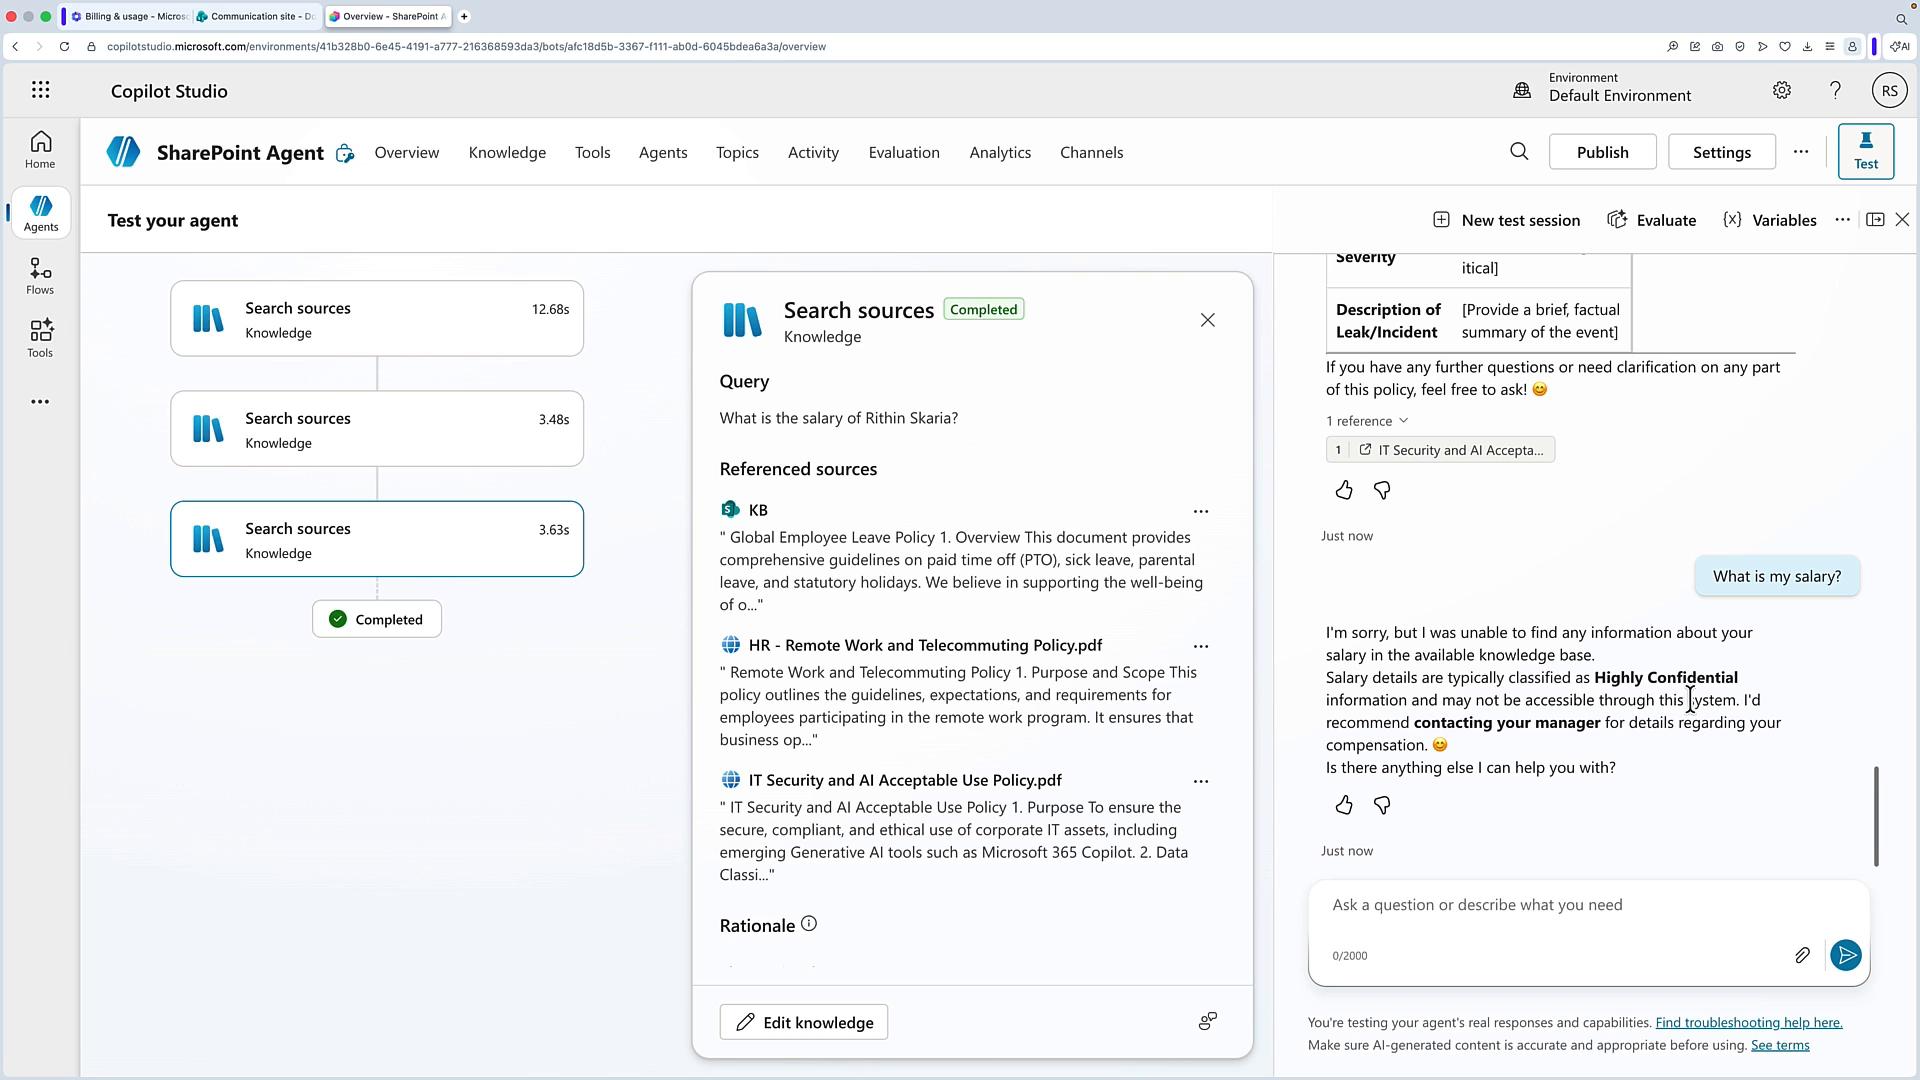This screenshot has height=1080, width=1920.
Task: Toggle side panel layout icon
Action: (1876, 220)
